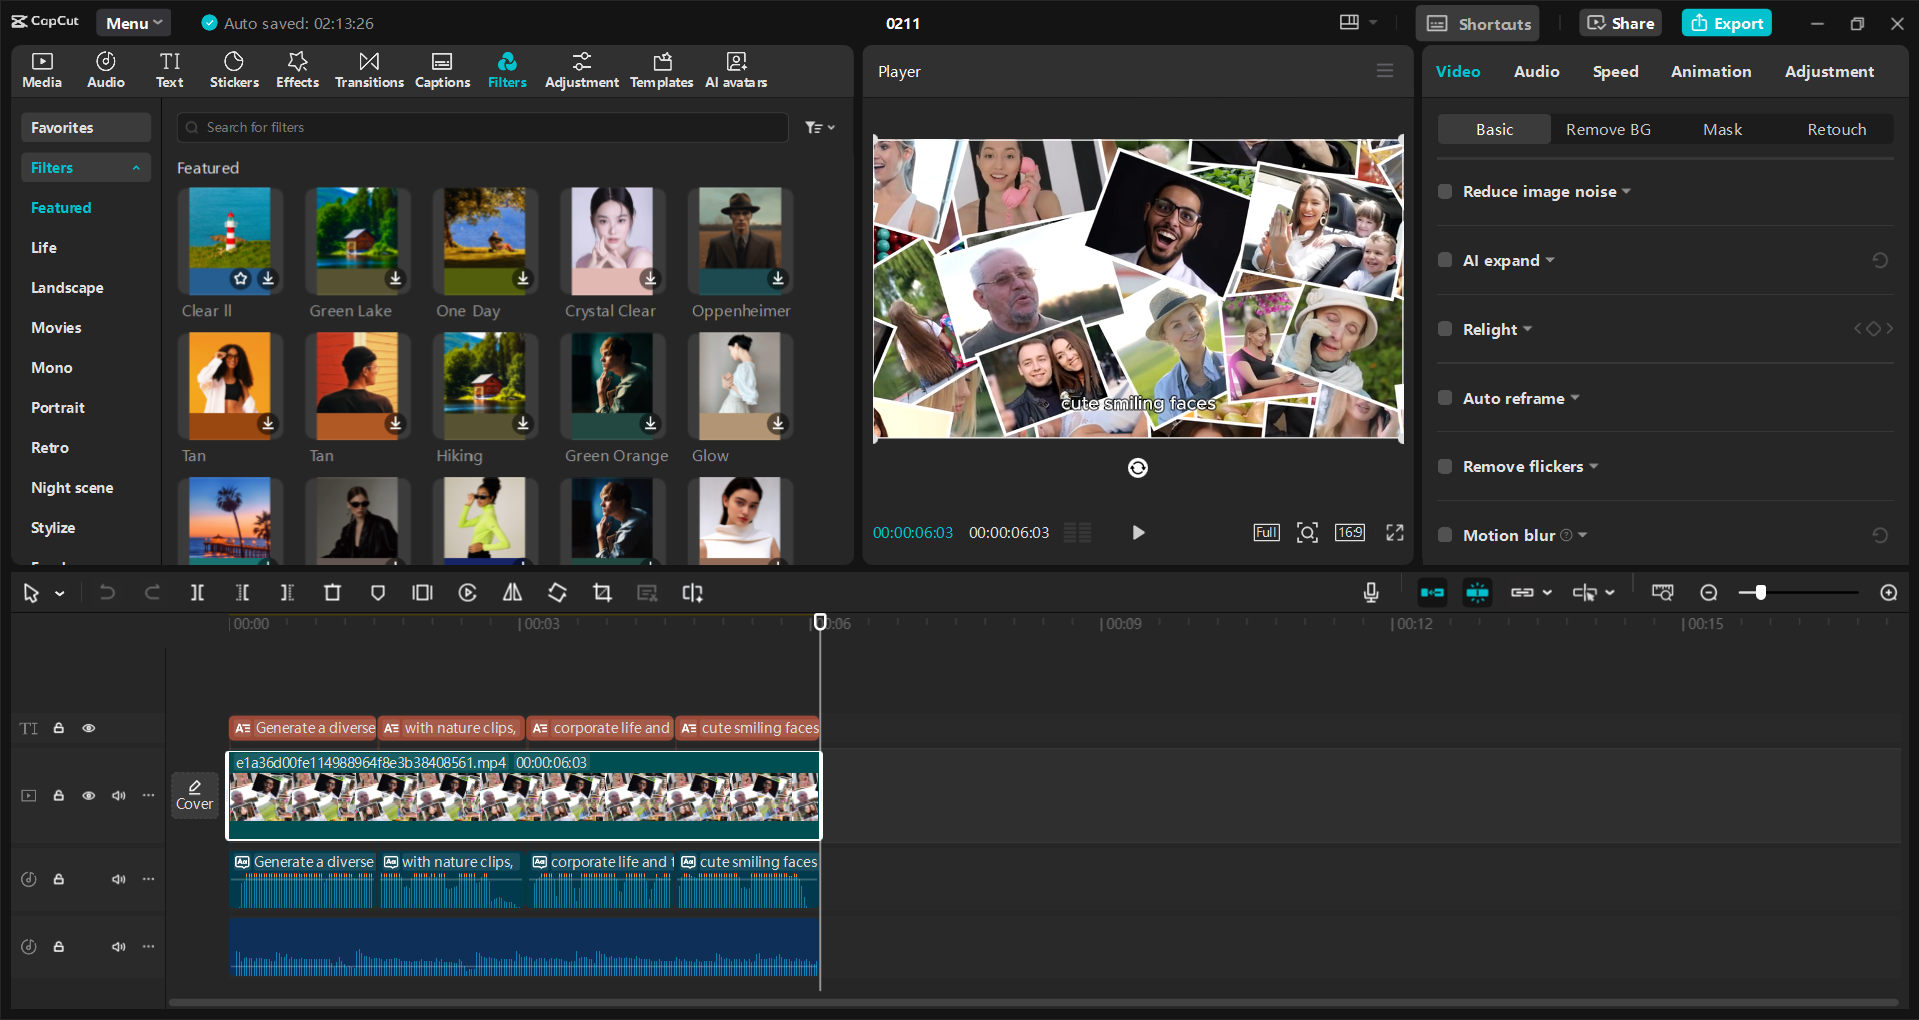
Task: Crop the selected video clip
Action: click(x=602, y=592)
